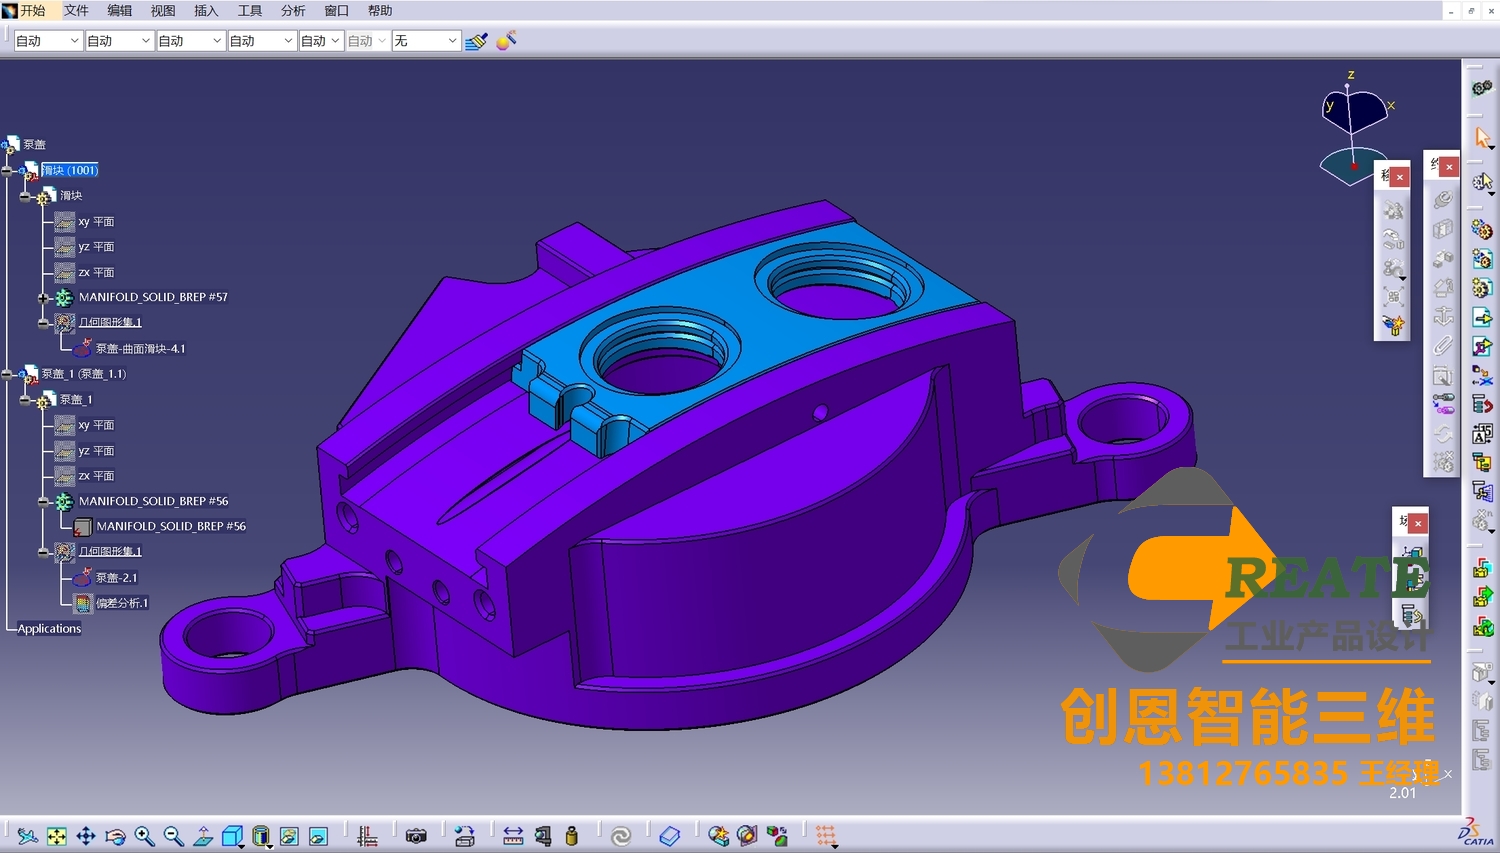Click the Zoom Out magnifier icon
The width and height of the screenshot is (1500, 853).
click(173, 836)
